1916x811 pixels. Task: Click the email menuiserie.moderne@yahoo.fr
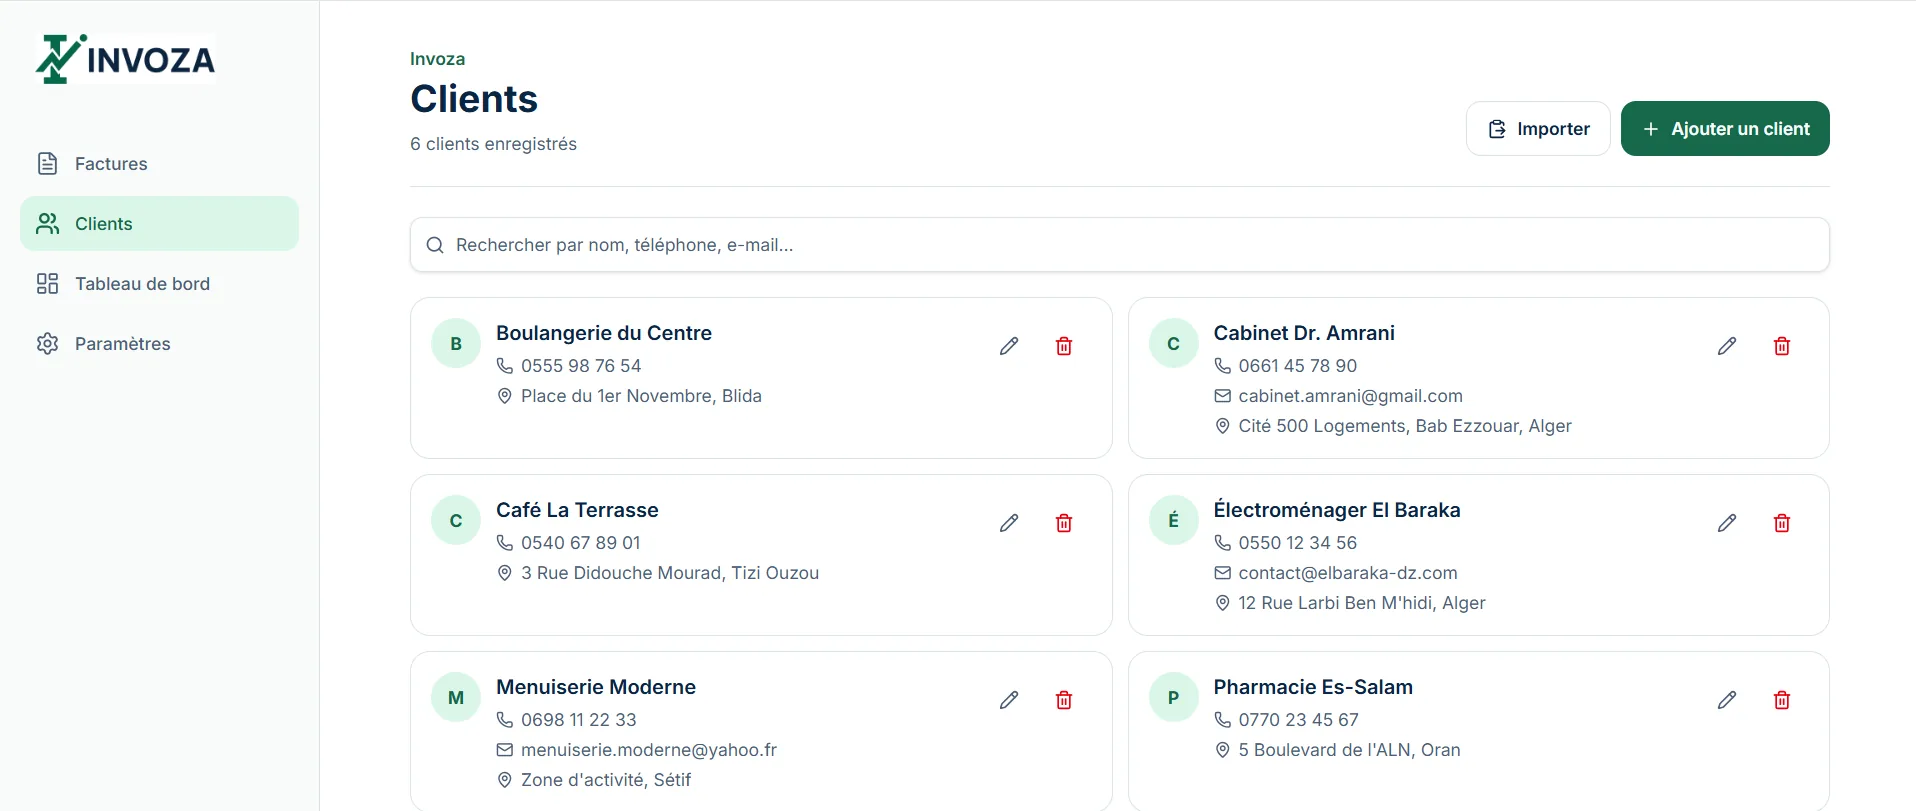pos(649,750)
